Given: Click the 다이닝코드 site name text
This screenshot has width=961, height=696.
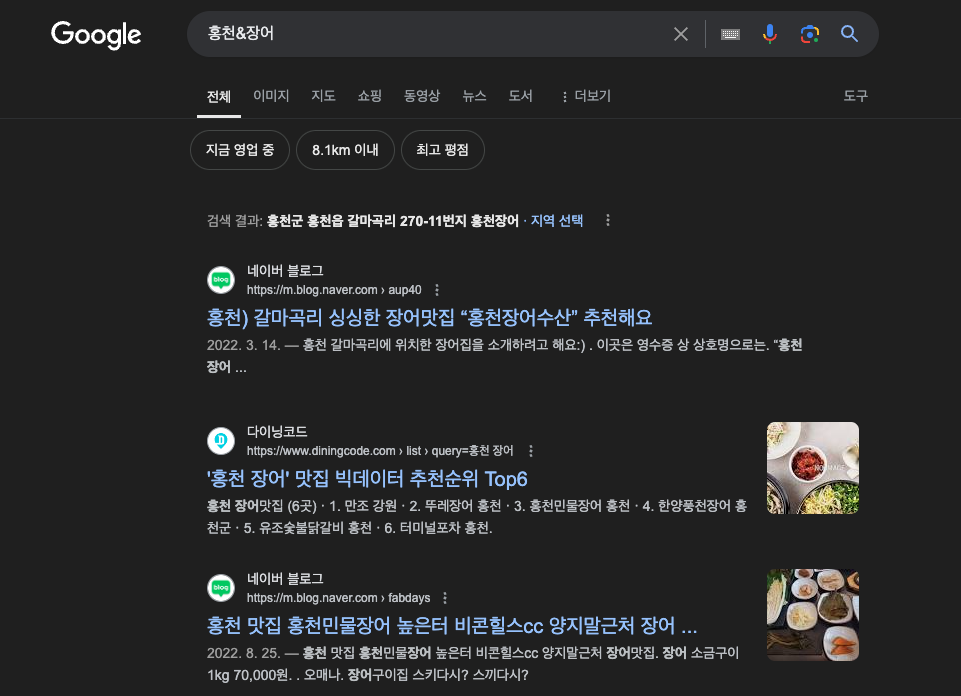Looking at the screenshot, I should click(277, 431).
